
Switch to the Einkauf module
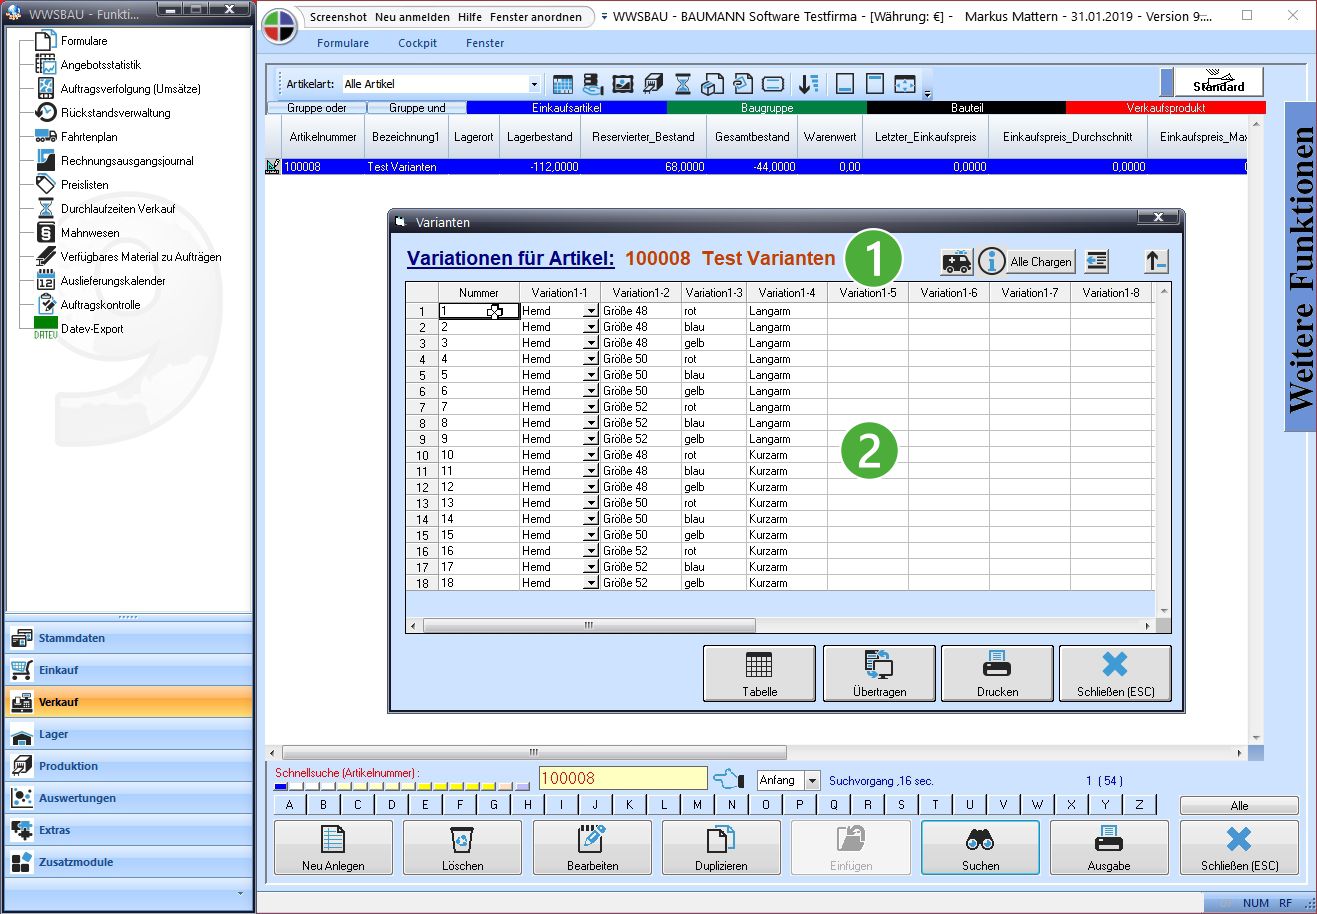[x=129, y=670]
